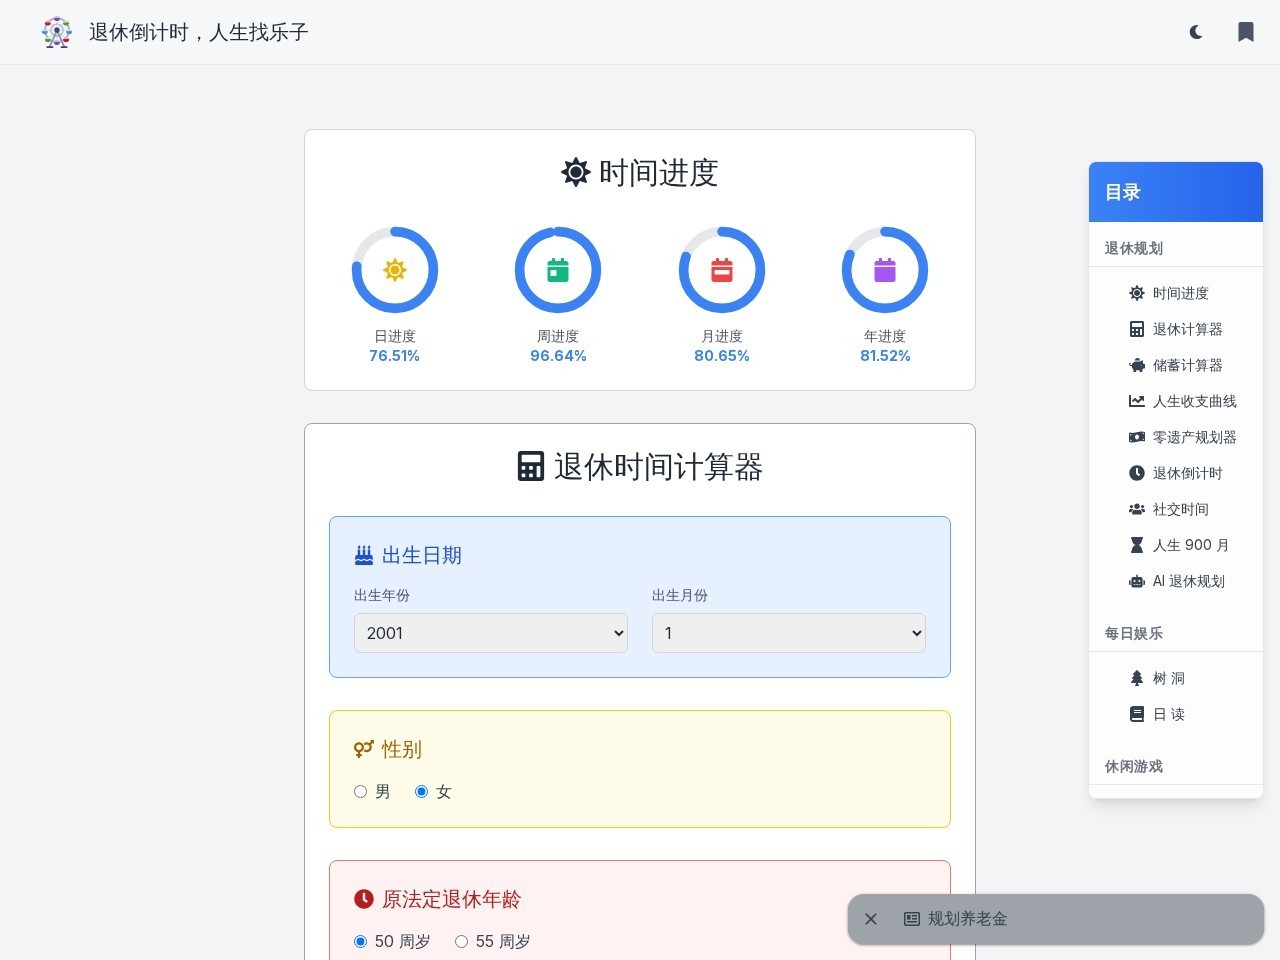Toggle dark mode with the moon icon

point(1196,32)
